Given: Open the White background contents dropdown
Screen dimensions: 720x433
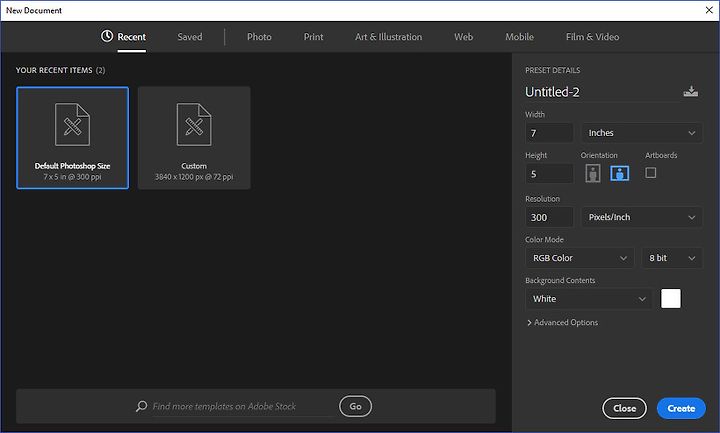Looking at the screenshot, I should 589,299.
